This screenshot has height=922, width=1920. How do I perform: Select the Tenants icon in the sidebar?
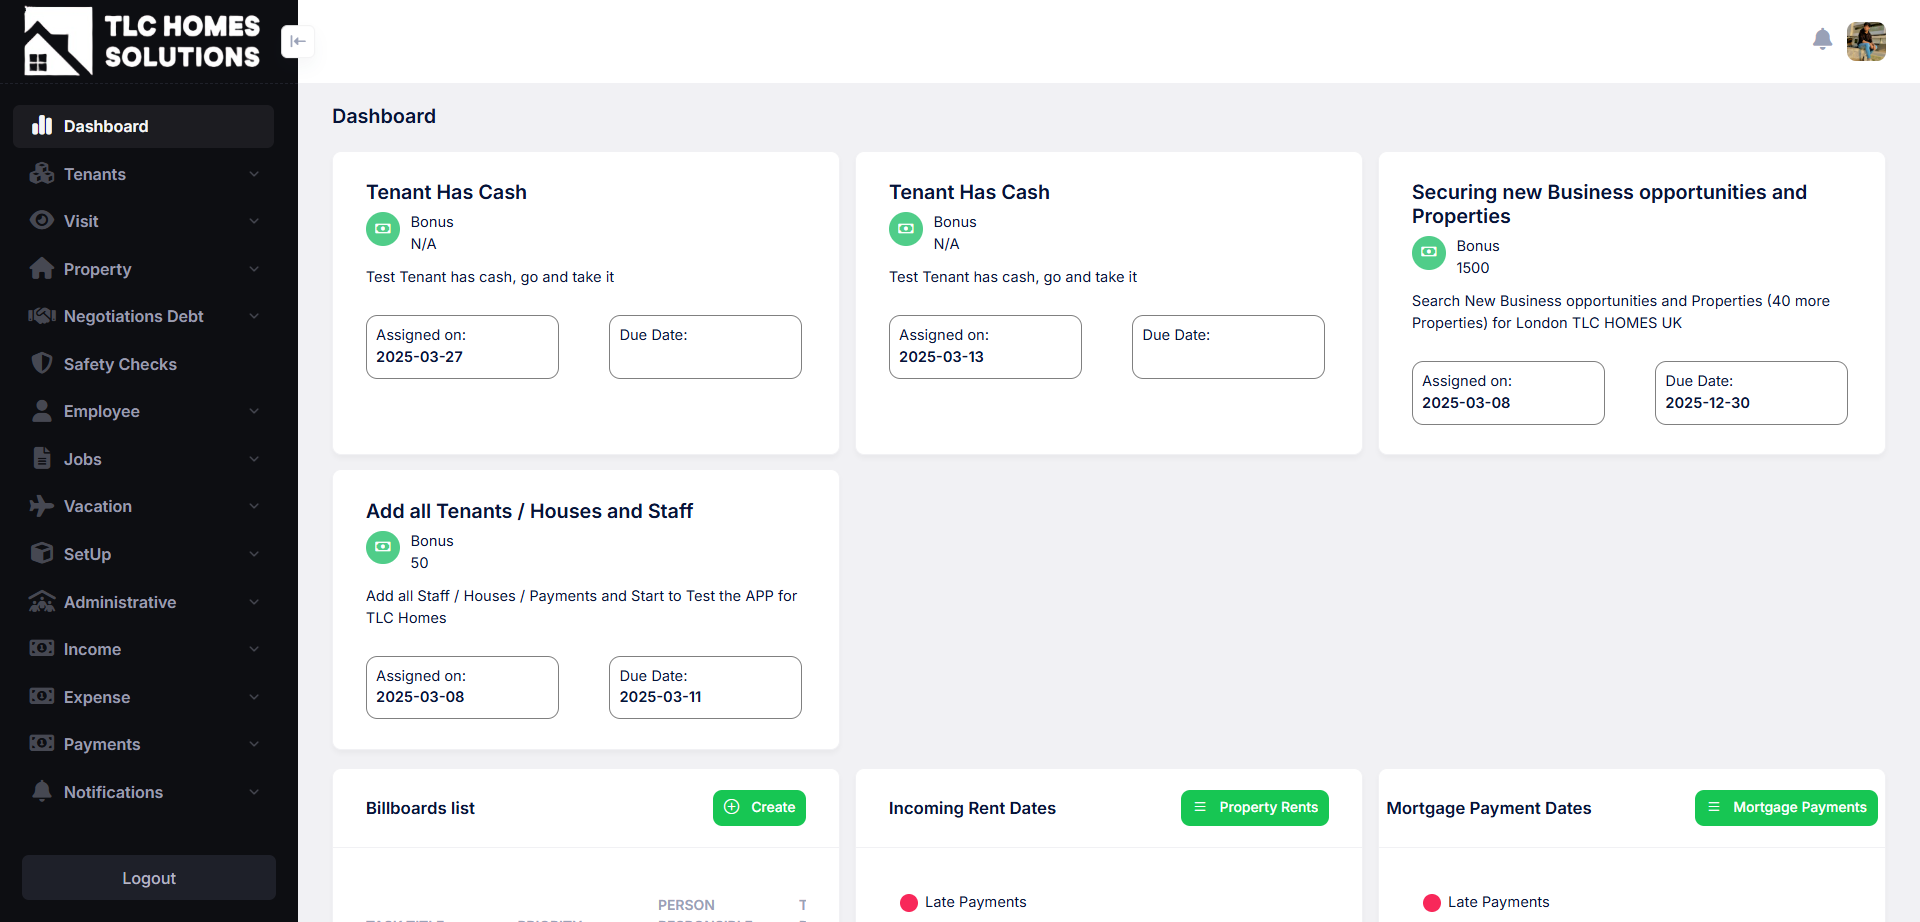(41, 174)
